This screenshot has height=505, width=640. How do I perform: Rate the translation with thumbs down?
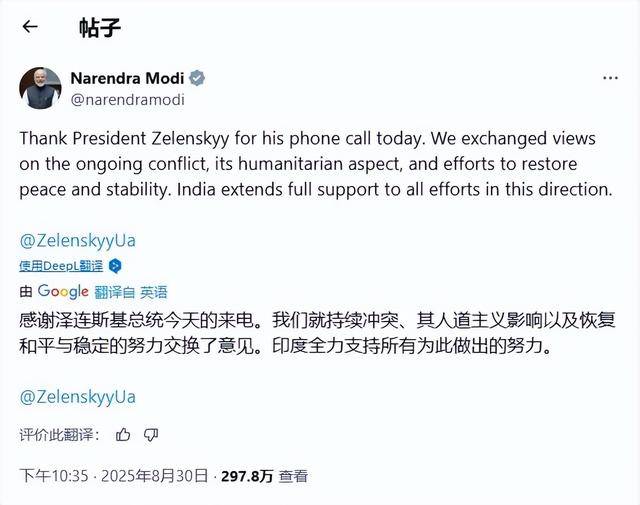(151, 434)
